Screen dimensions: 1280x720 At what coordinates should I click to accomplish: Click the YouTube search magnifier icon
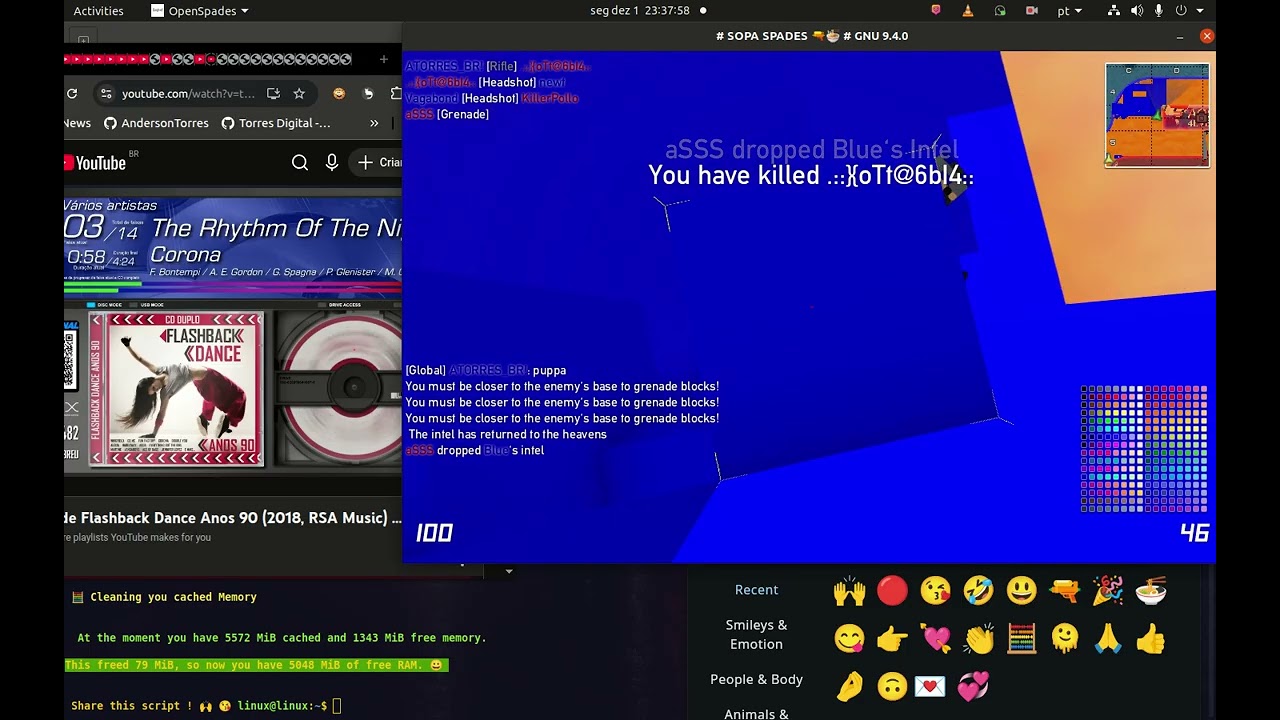pyautogui.click(x=299, y=162)
